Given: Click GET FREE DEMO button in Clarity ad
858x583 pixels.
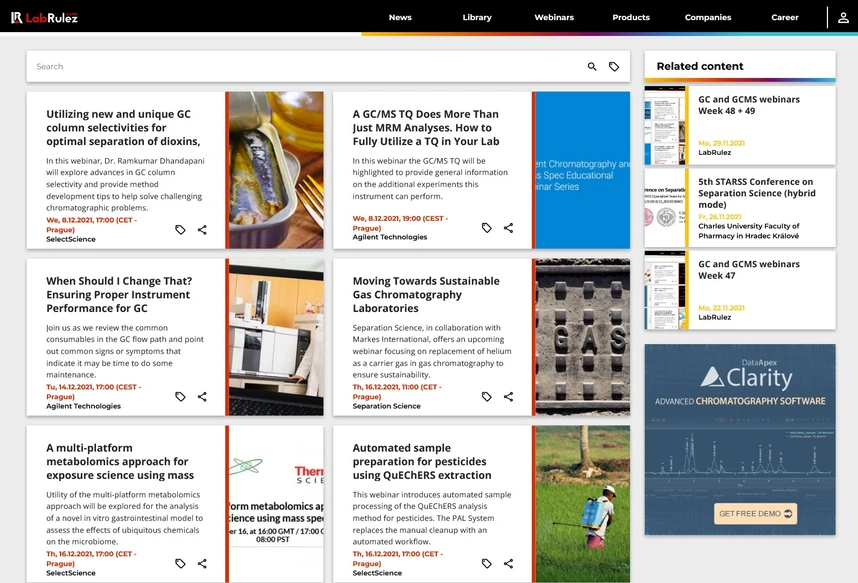Looking at the screenshot, I should (755, 513).
